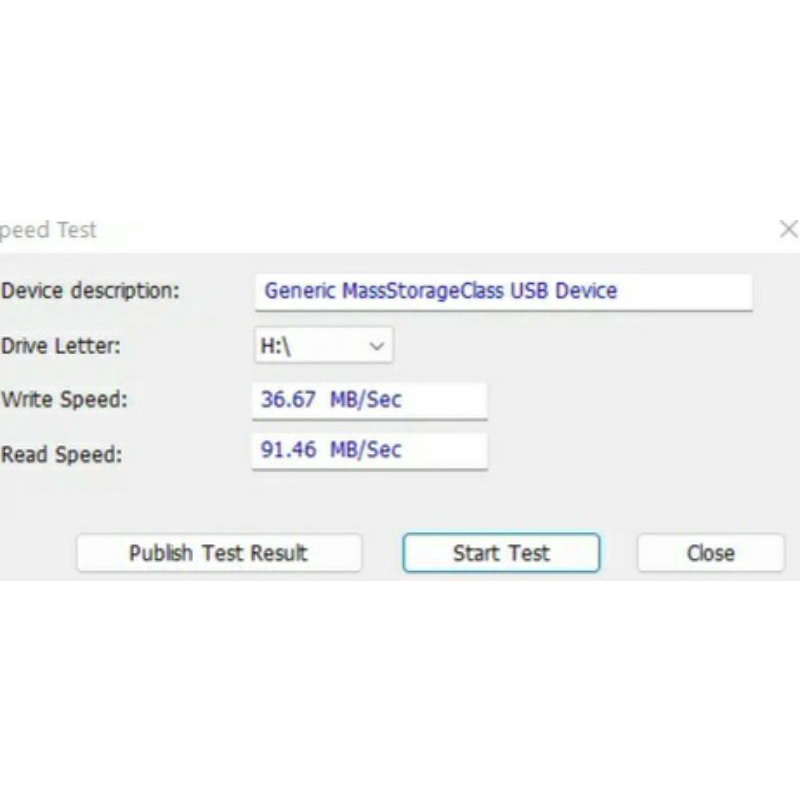This screenshot has height=800, width=800.
Task: Click the Write Speed result field
Action: pyautogui.click(x=369, y=400)
